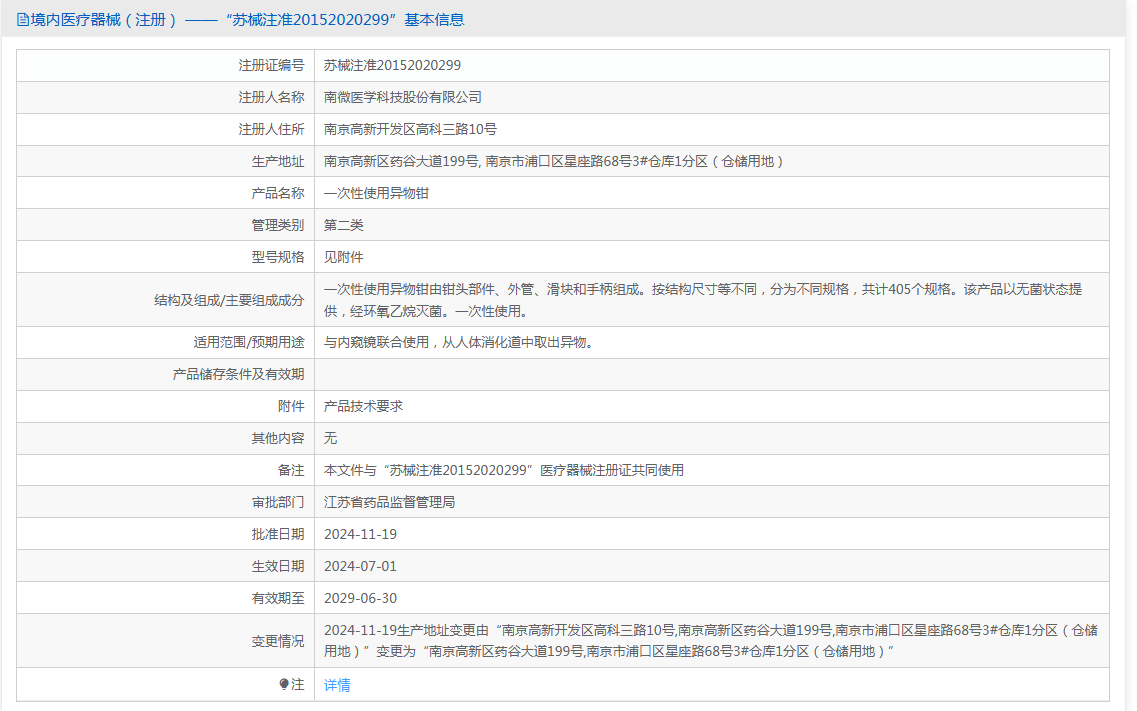Click the production address value starting 南京高新区药谷大道199号
1137x711 pixels.
click(554, 161)
